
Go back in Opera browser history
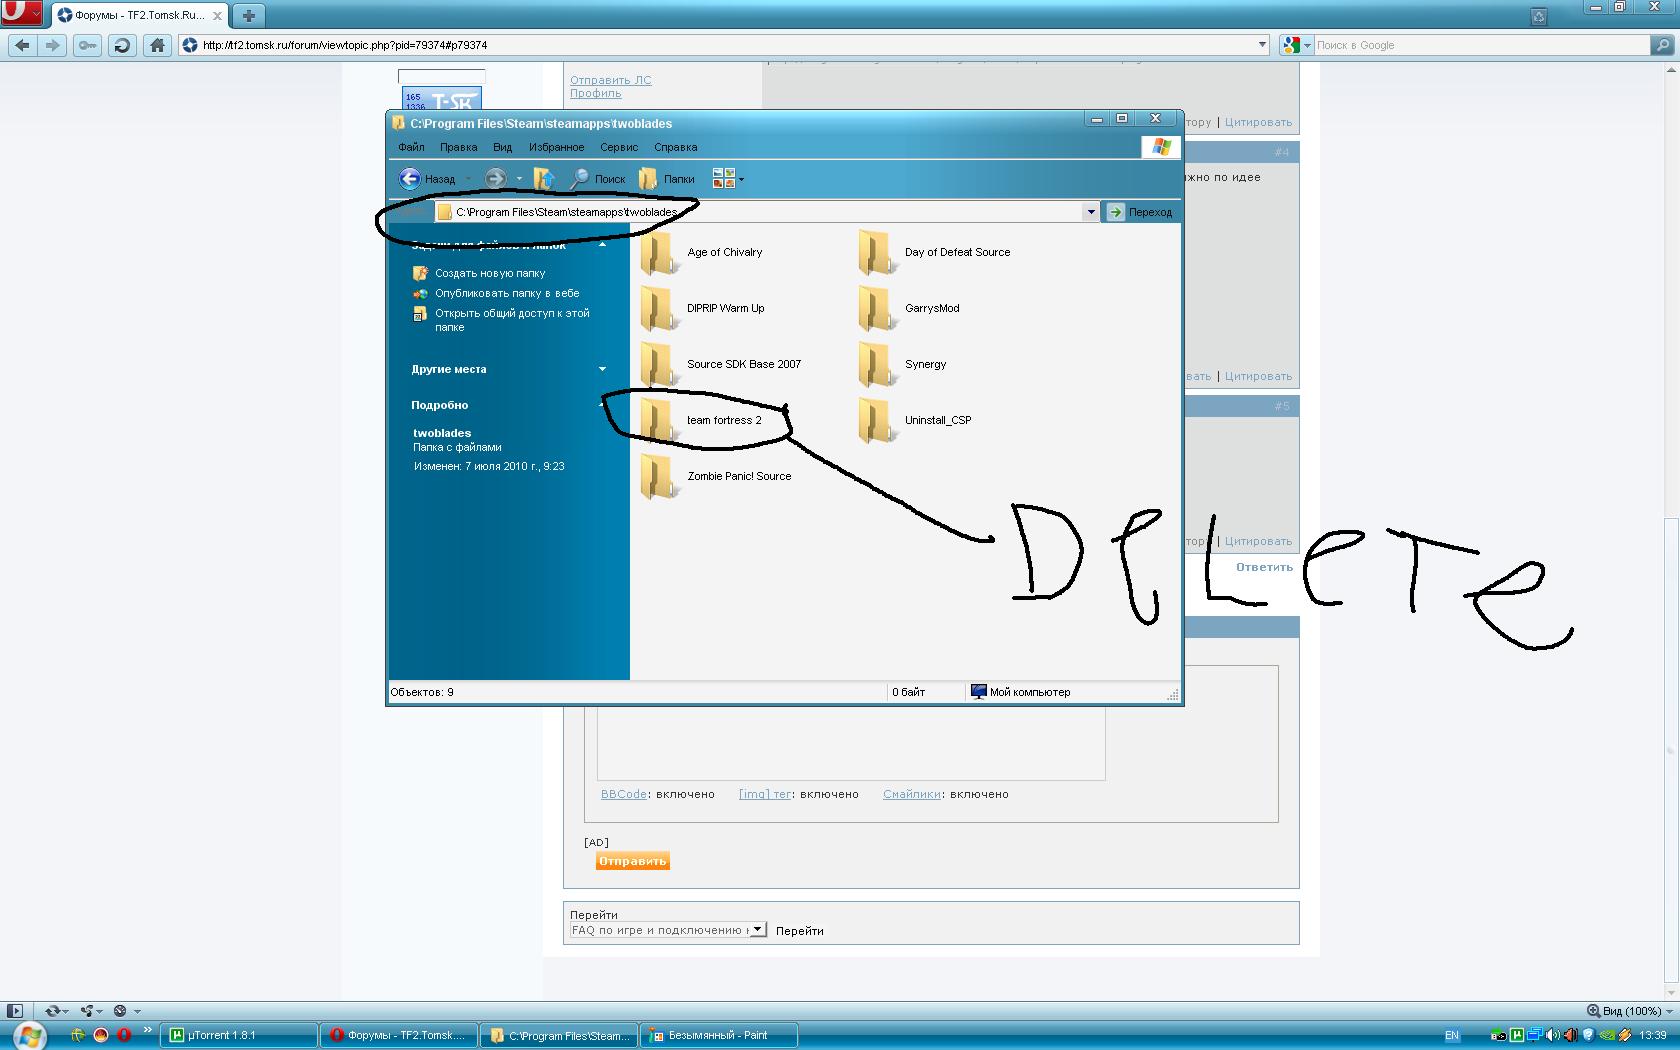click(23, 45)
